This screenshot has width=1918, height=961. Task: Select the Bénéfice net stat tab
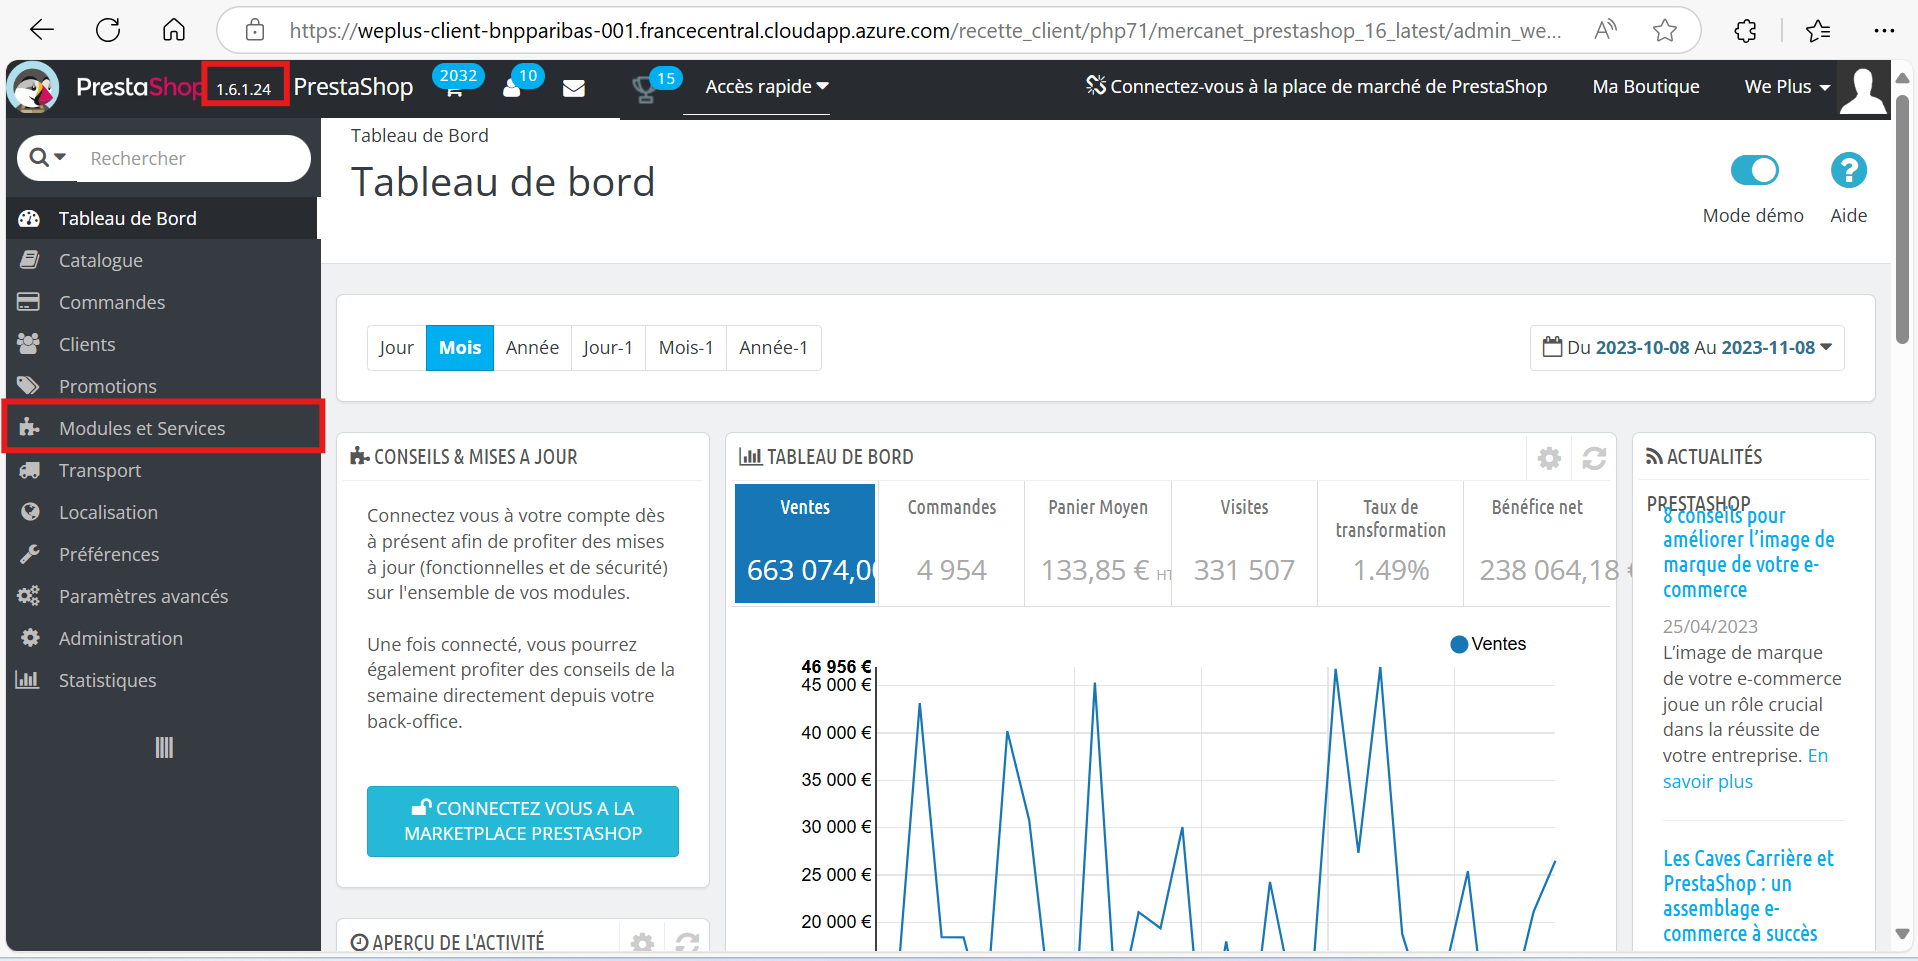(1538, 544)
